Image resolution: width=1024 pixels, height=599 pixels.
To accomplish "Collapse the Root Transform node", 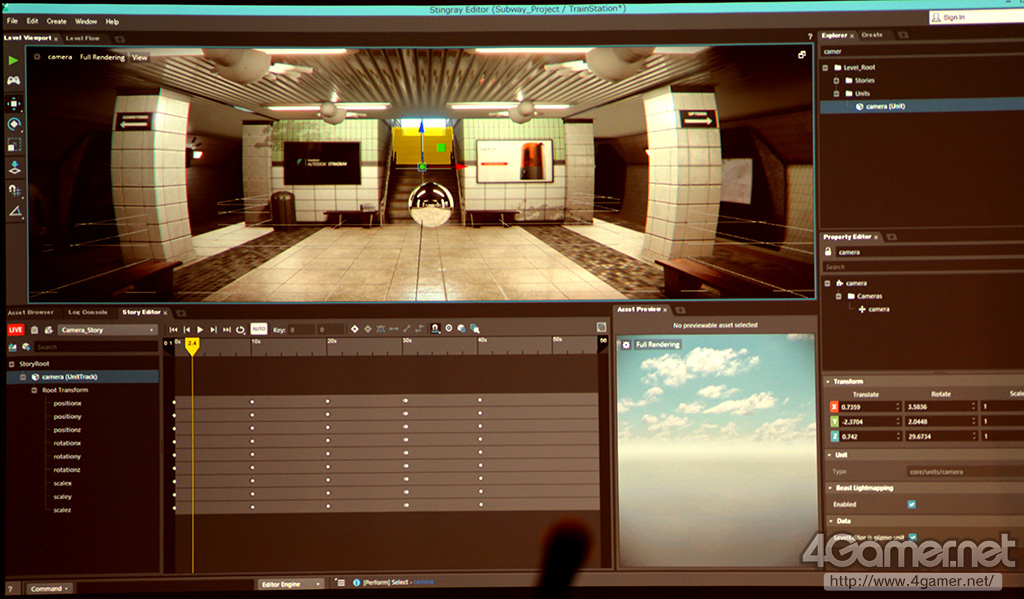I will [35, 390].
